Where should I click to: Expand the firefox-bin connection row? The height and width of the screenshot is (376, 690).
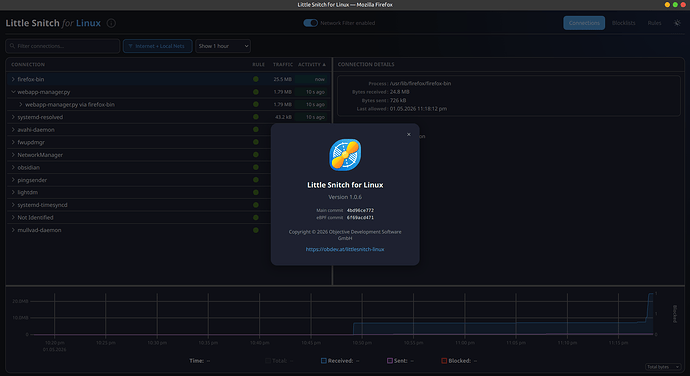click(x=13, y=79)
